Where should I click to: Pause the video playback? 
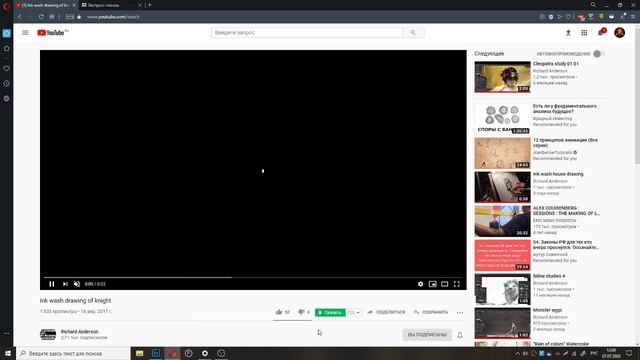click(52, 284)
